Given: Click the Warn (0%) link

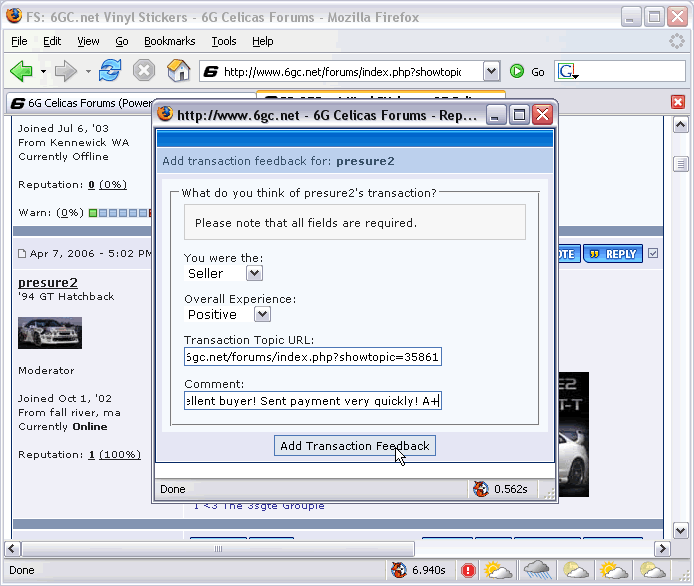Looking at the screenshot, I should [70, 213].
